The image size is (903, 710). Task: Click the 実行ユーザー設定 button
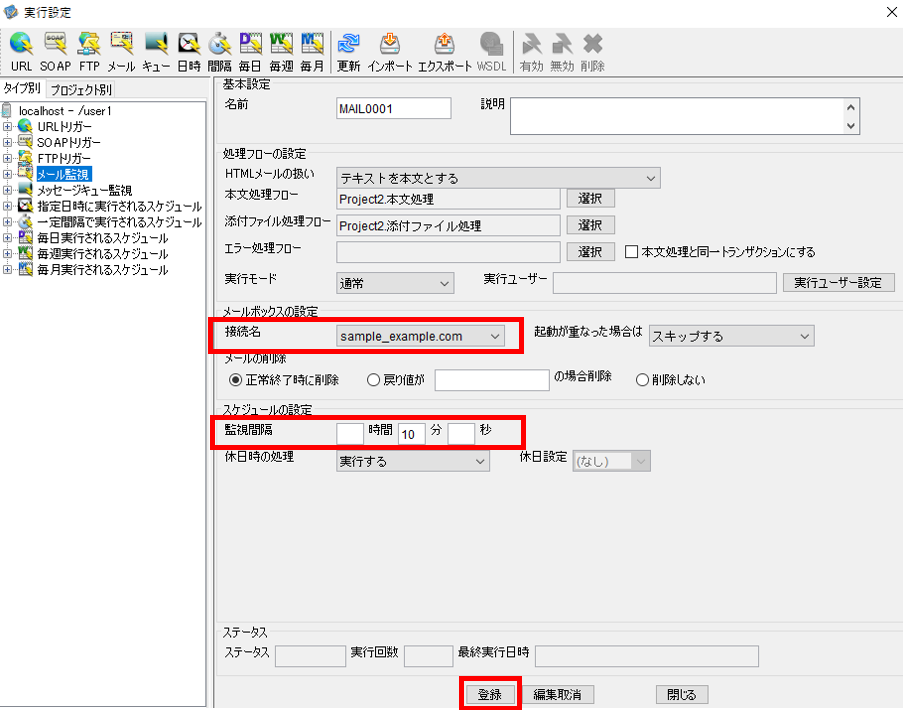(x=838, y=283)
